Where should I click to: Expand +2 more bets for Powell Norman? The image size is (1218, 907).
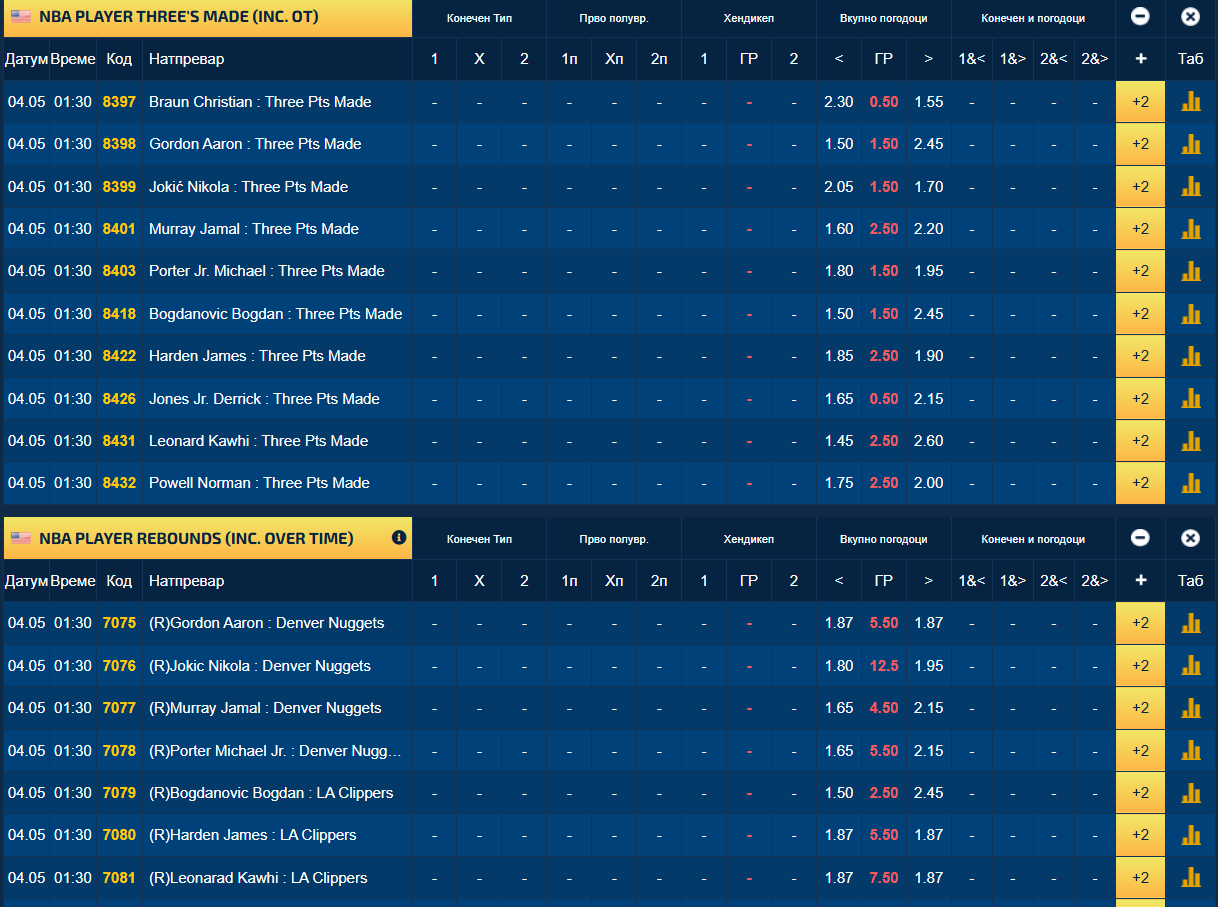1141,483
